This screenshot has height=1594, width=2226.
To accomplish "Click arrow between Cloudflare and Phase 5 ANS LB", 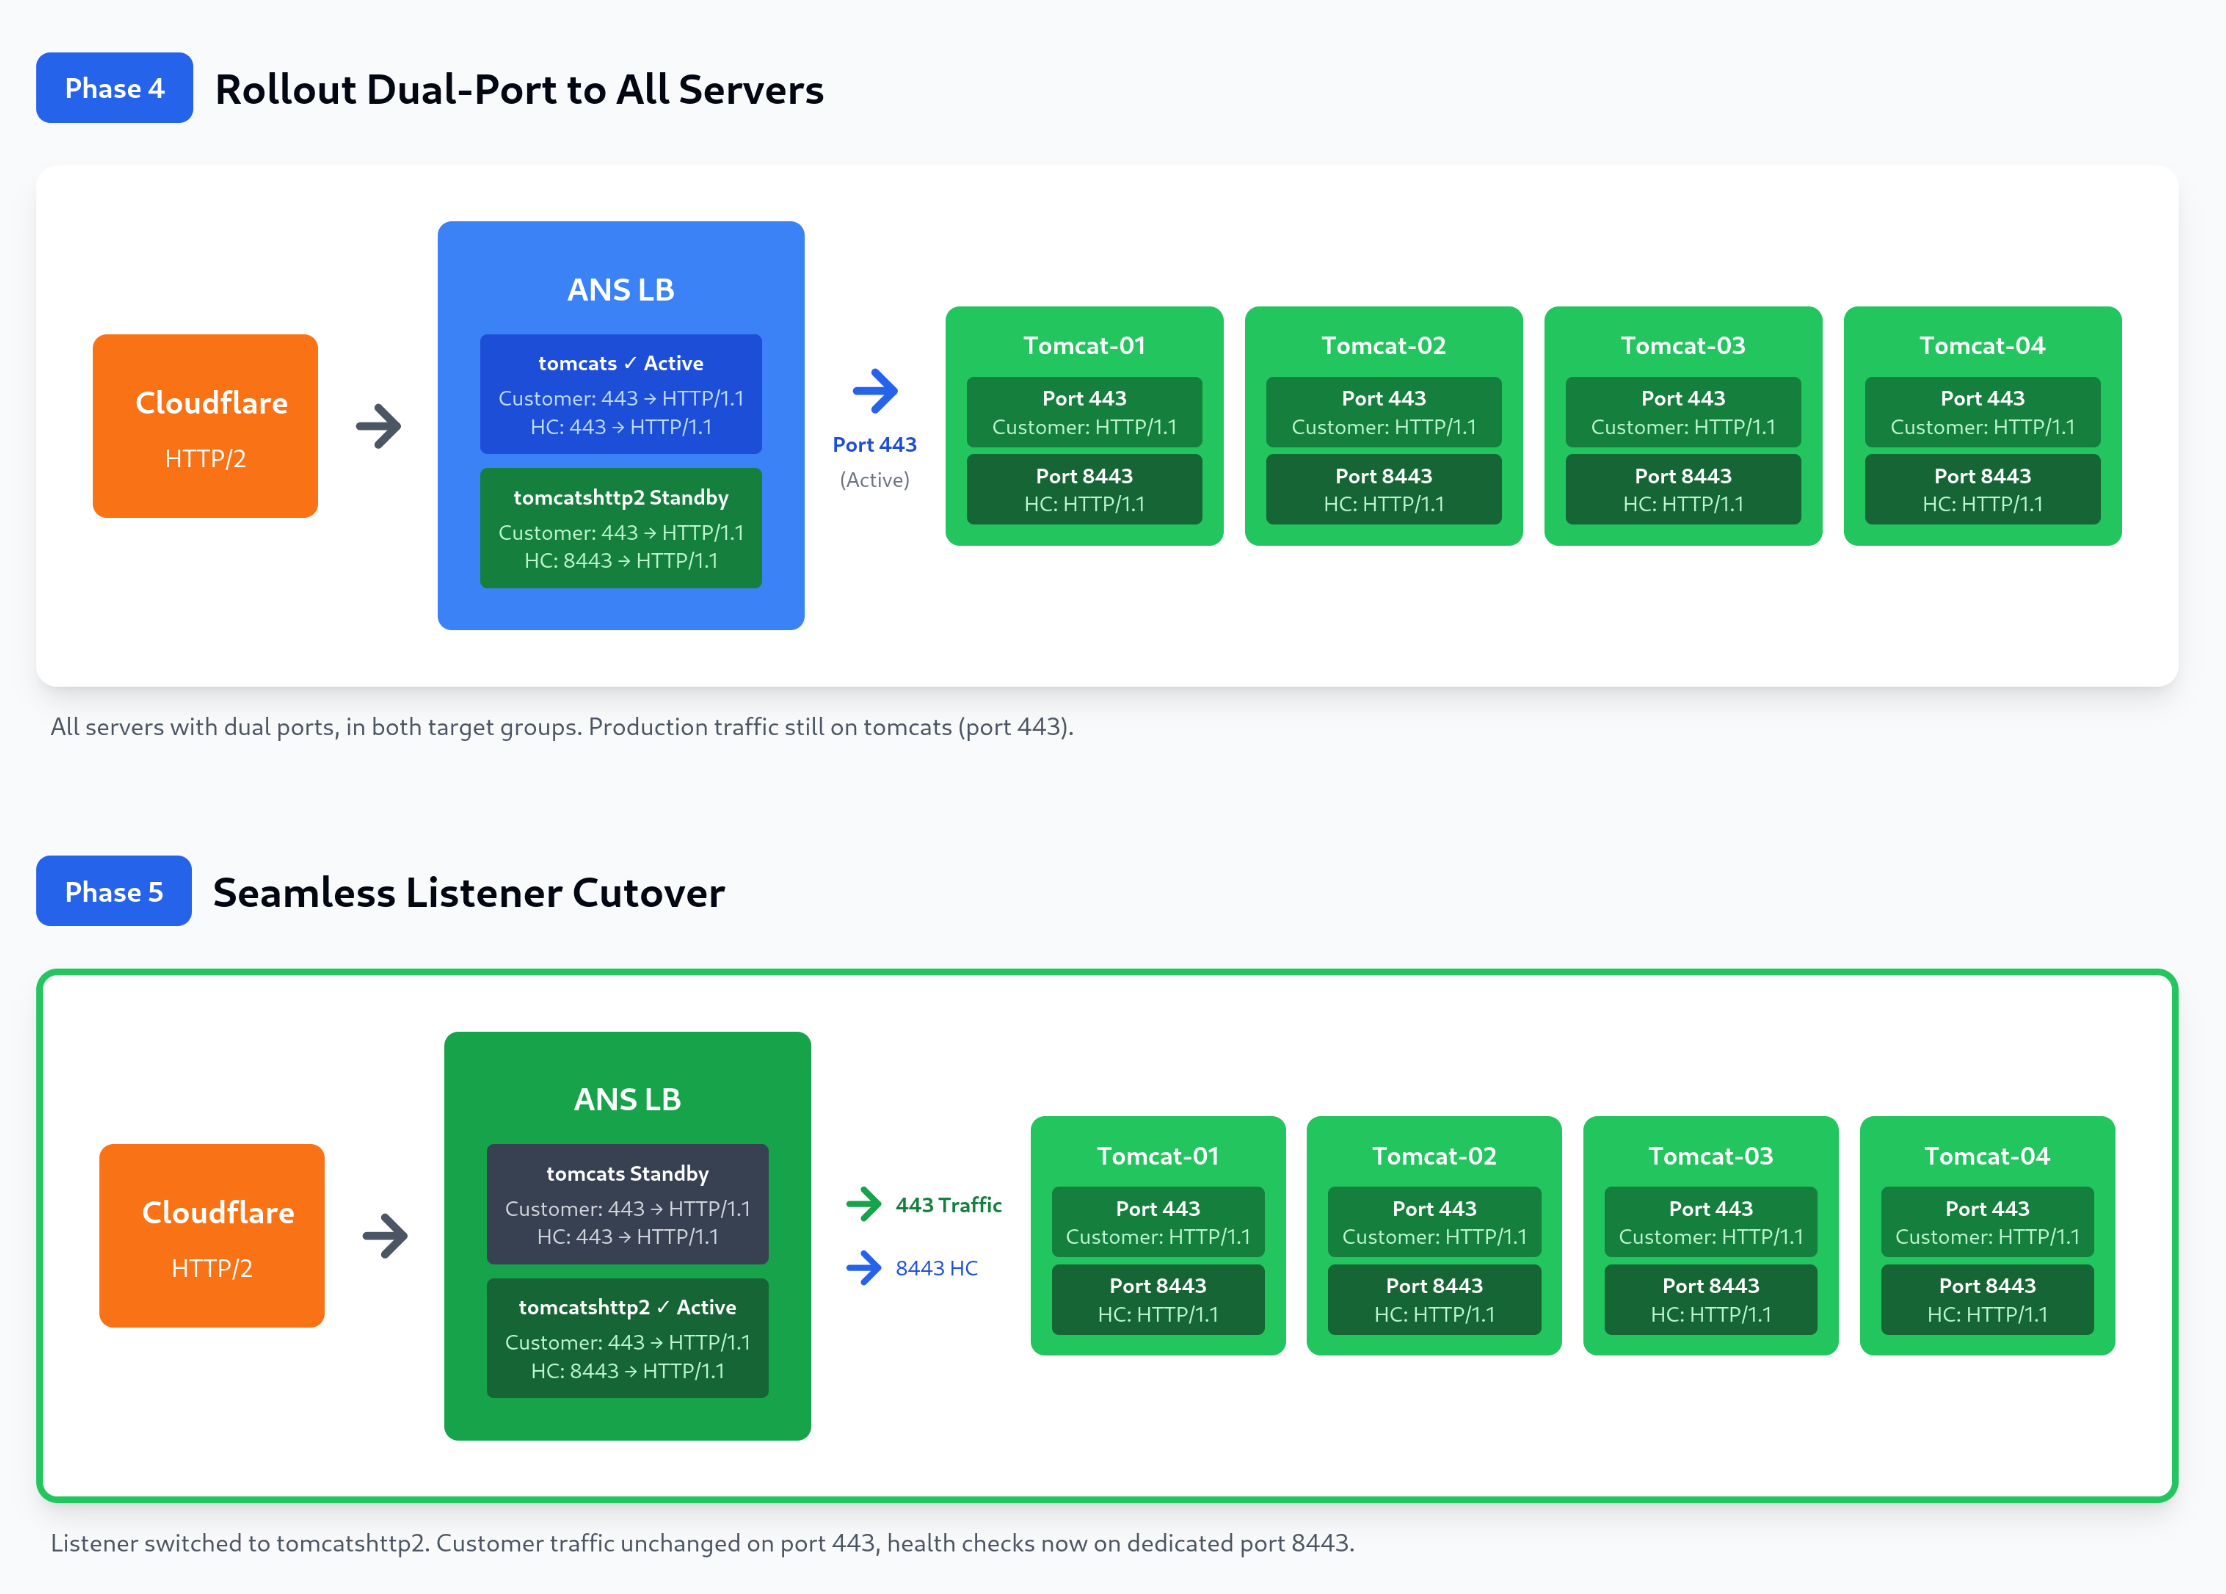I will pos(385,1236).
